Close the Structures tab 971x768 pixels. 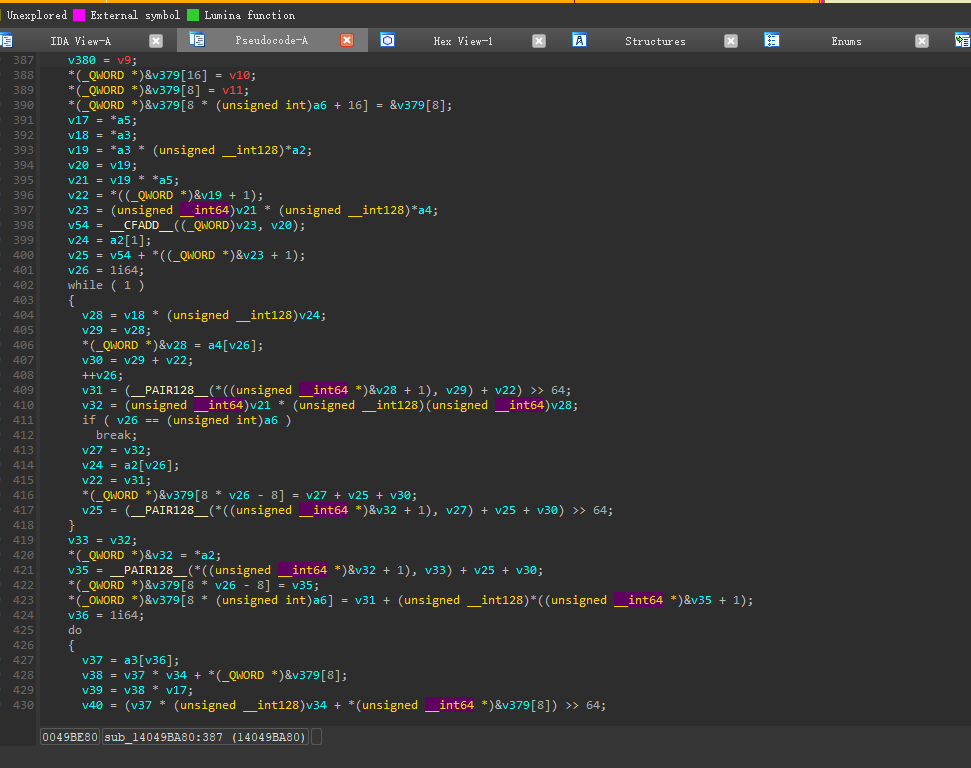coord(730,41)
